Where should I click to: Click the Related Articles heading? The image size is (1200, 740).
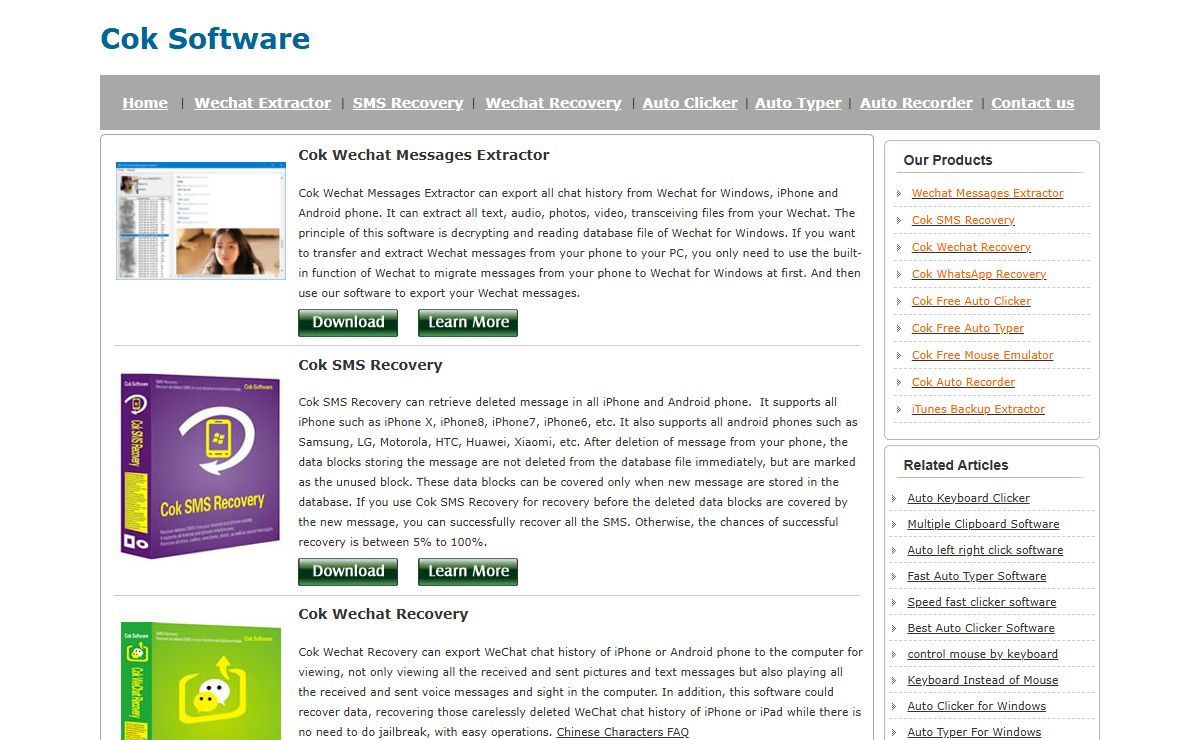956,465
